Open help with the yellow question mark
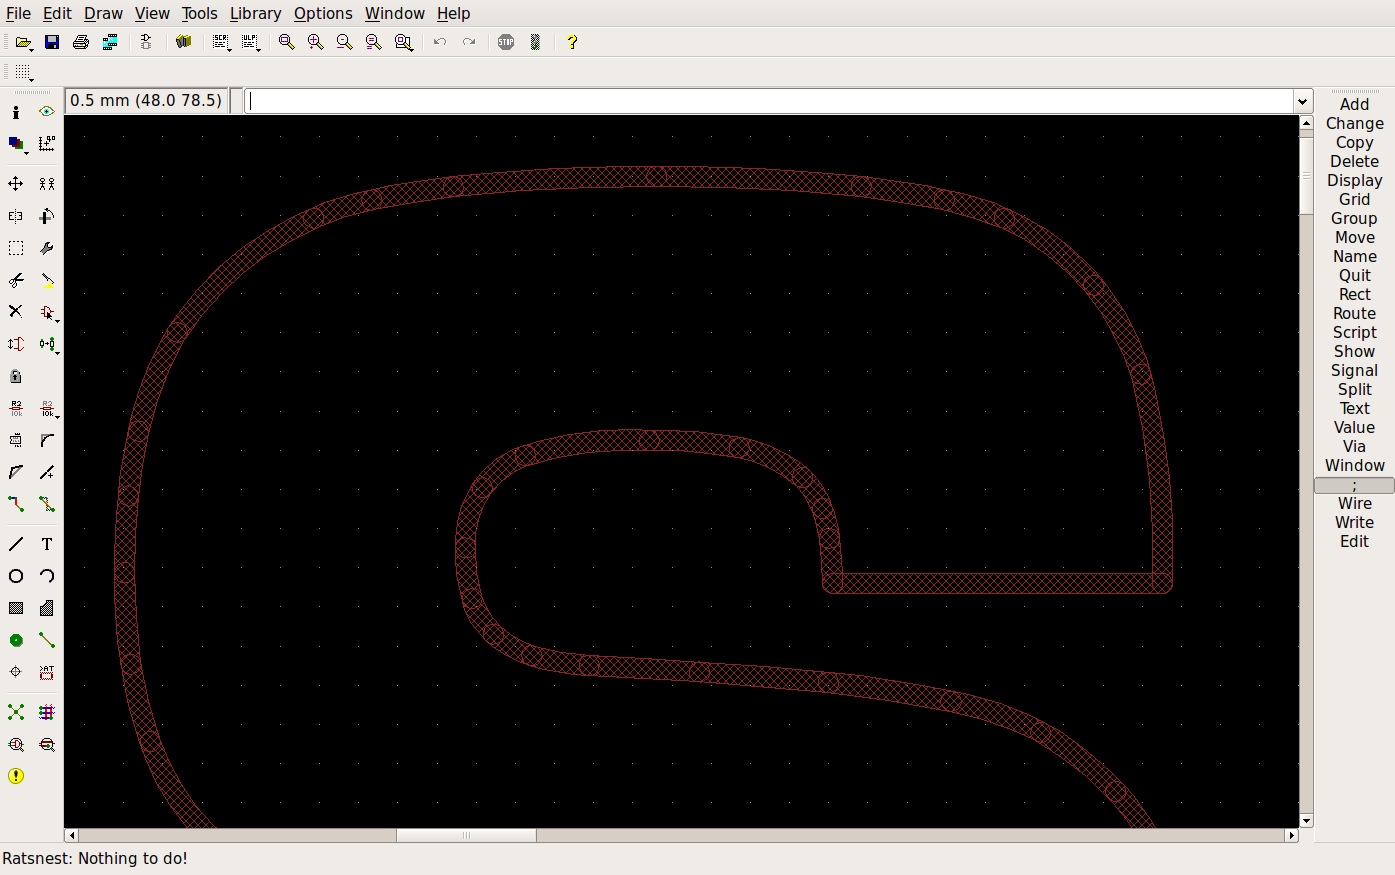This screenshot has height=875, width=1395. tap(572, 42)
